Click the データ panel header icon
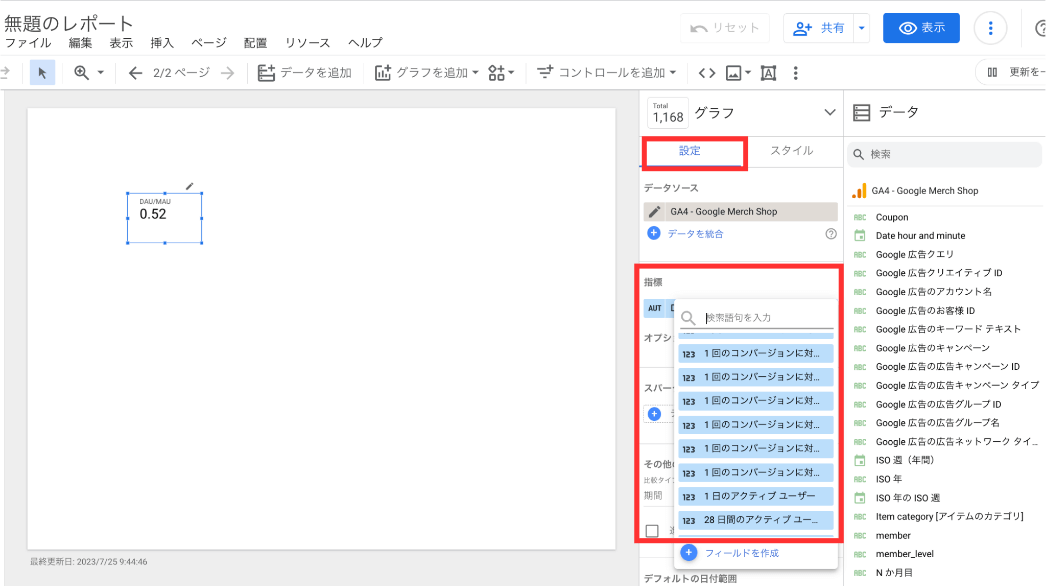 tap(861, 112)
